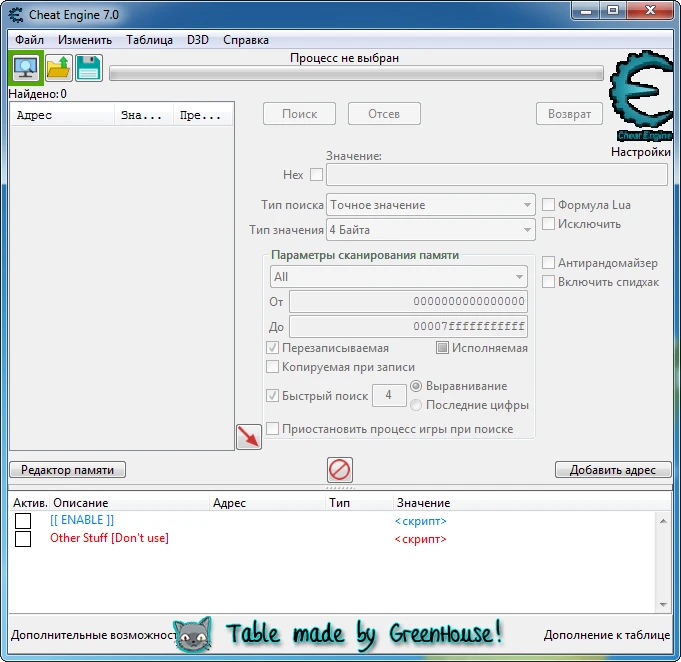Open Настройки link

coord(641,152)
